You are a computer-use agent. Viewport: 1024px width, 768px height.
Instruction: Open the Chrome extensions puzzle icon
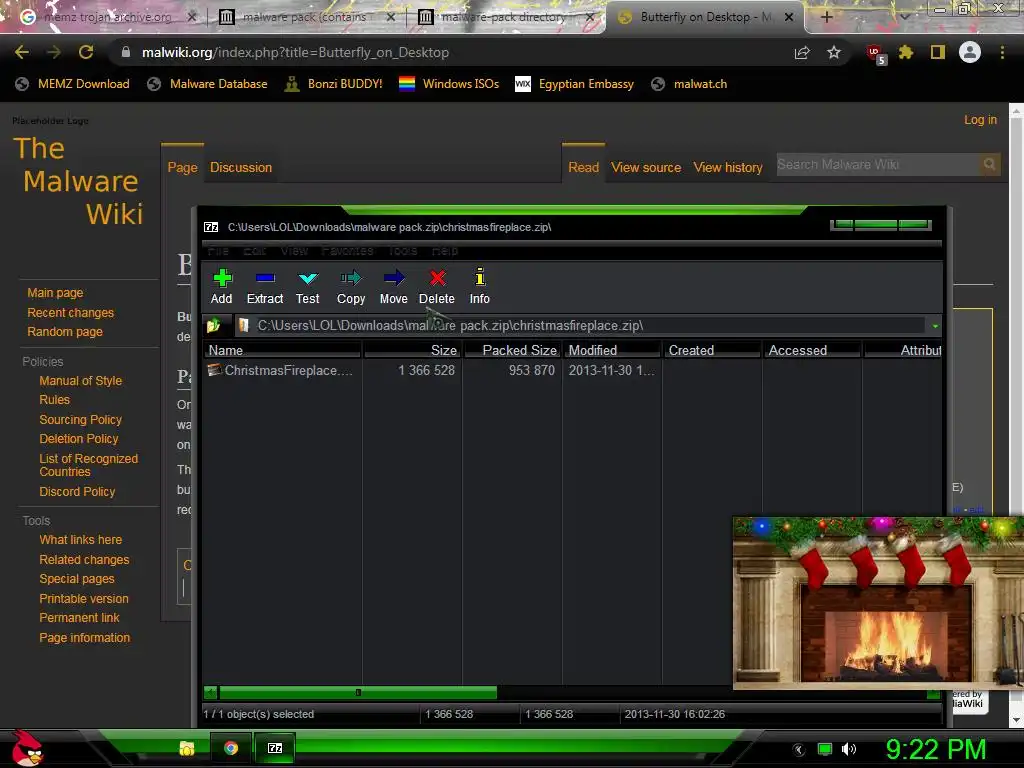[906, 52]
